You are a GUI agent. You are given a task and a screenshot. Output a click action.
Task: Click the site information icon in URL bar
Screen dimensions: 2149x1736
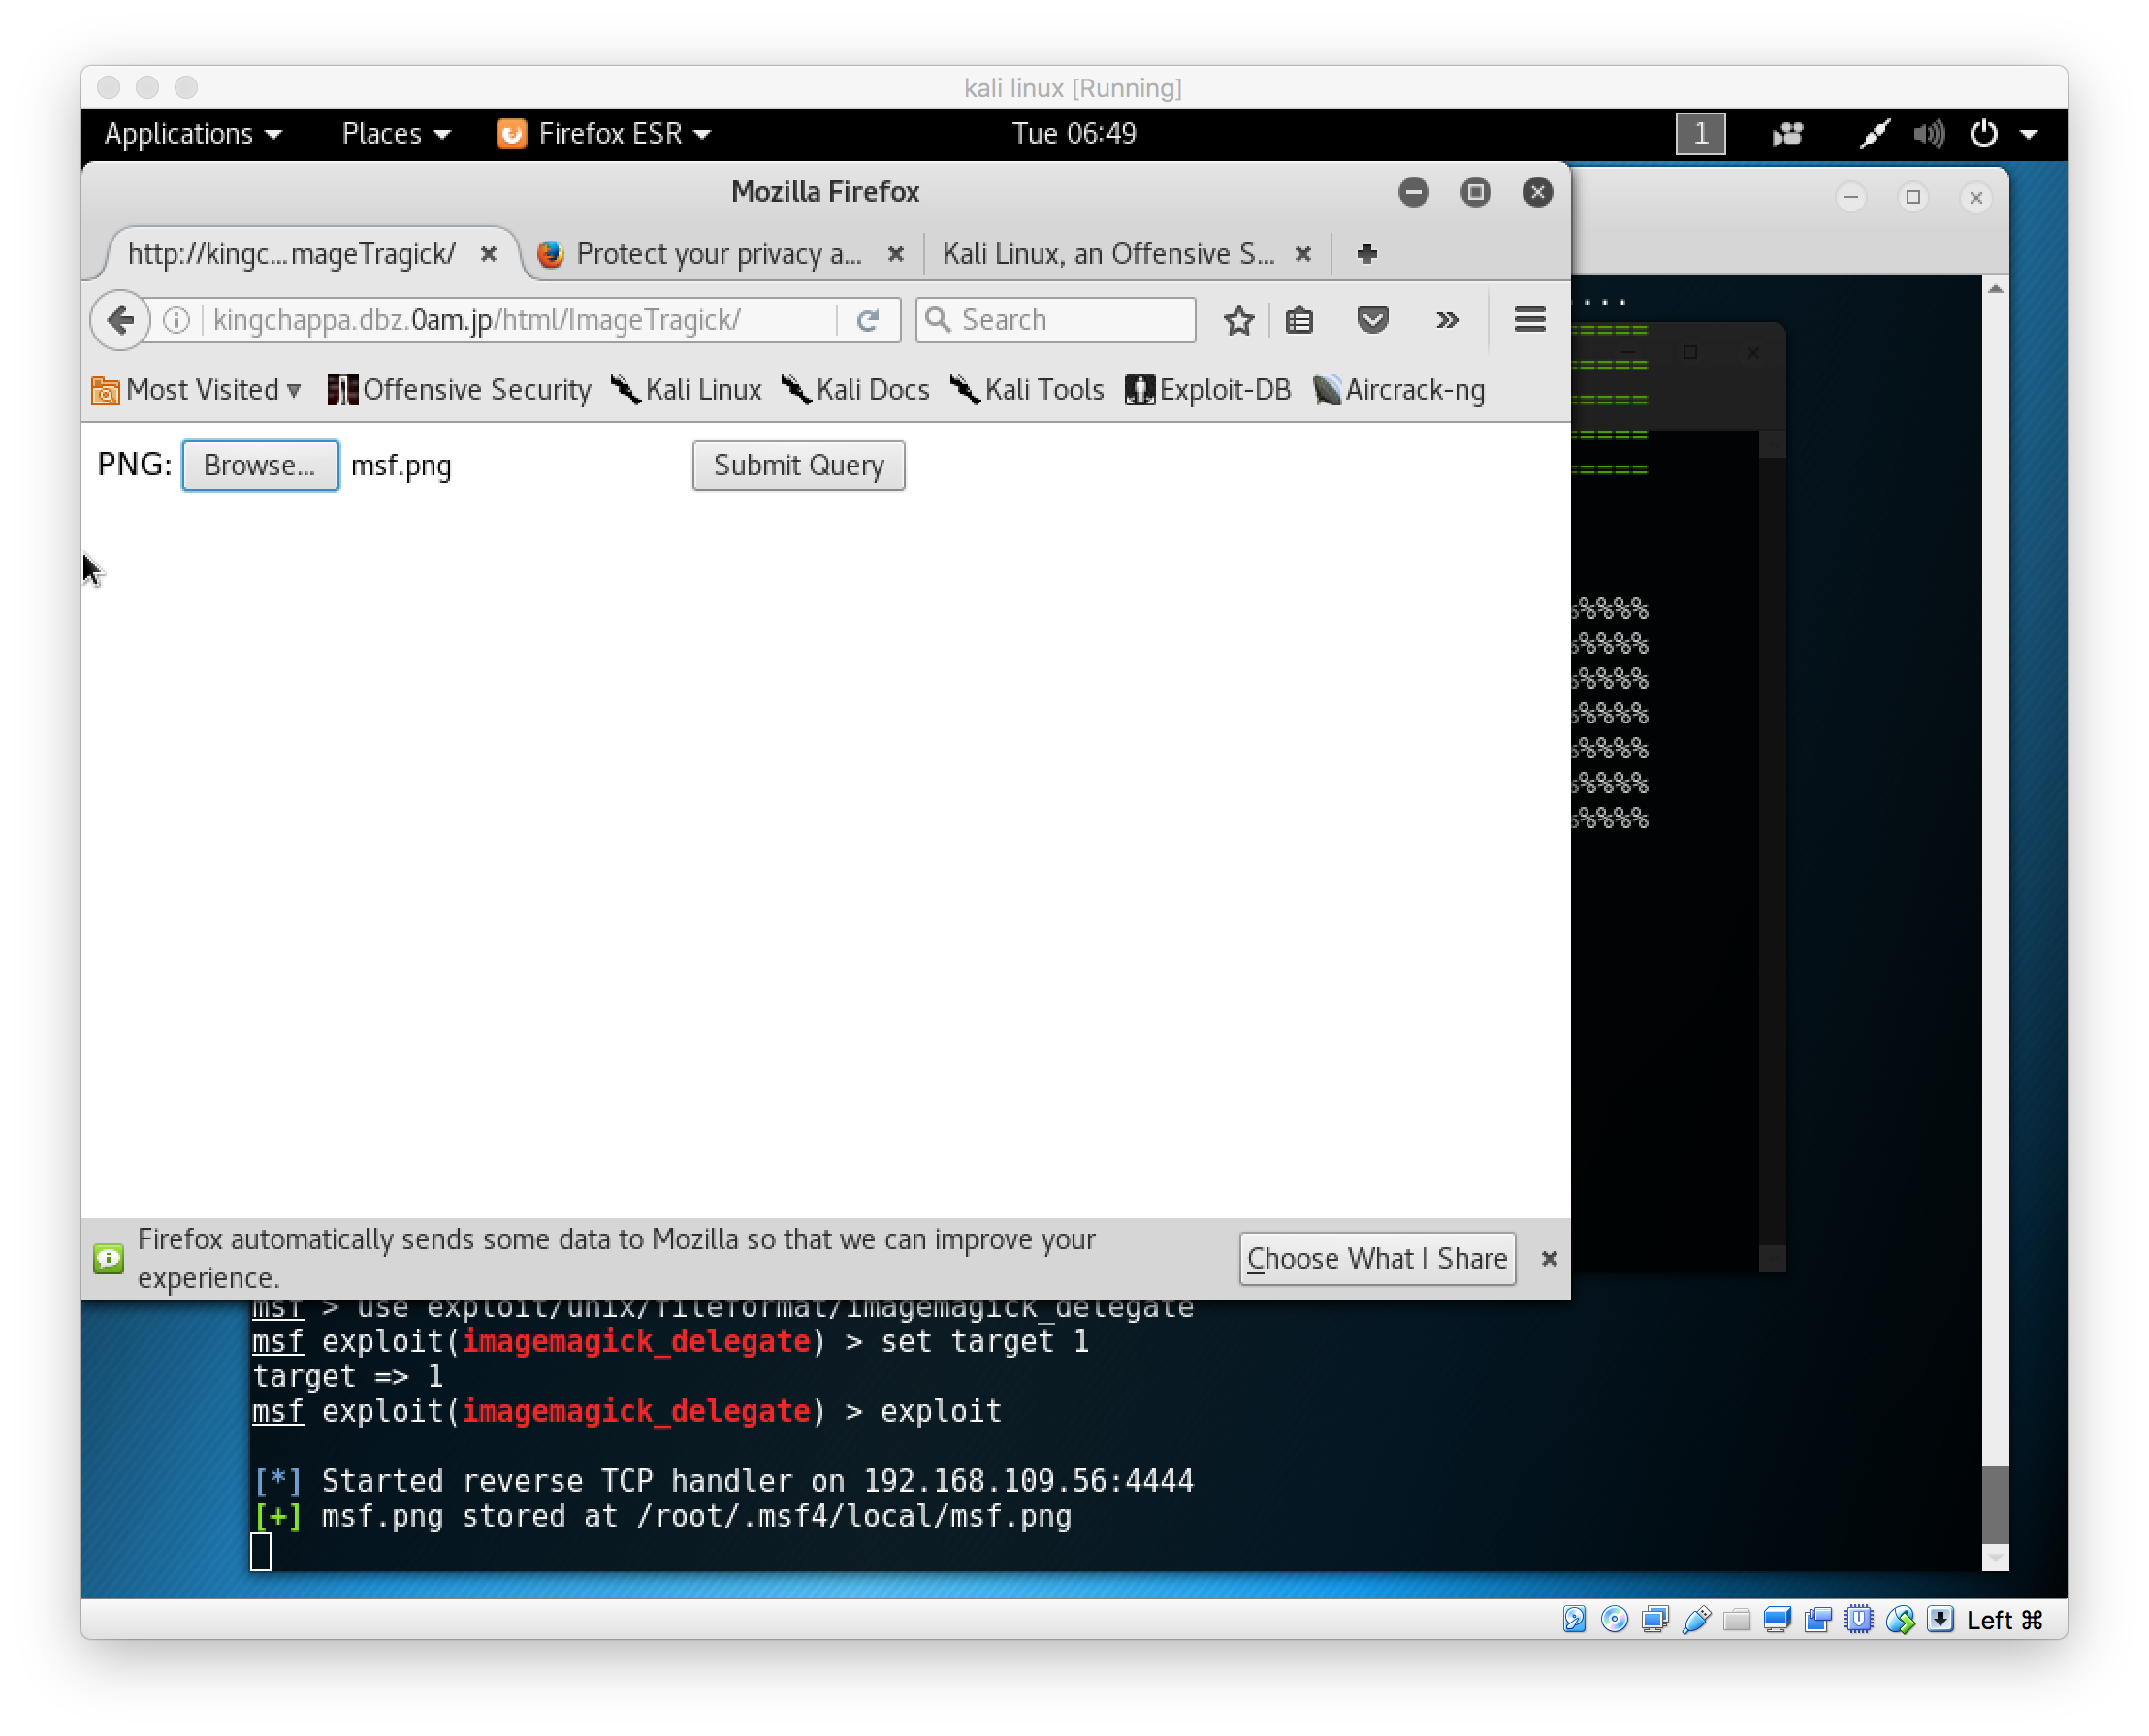pos(177,320)
